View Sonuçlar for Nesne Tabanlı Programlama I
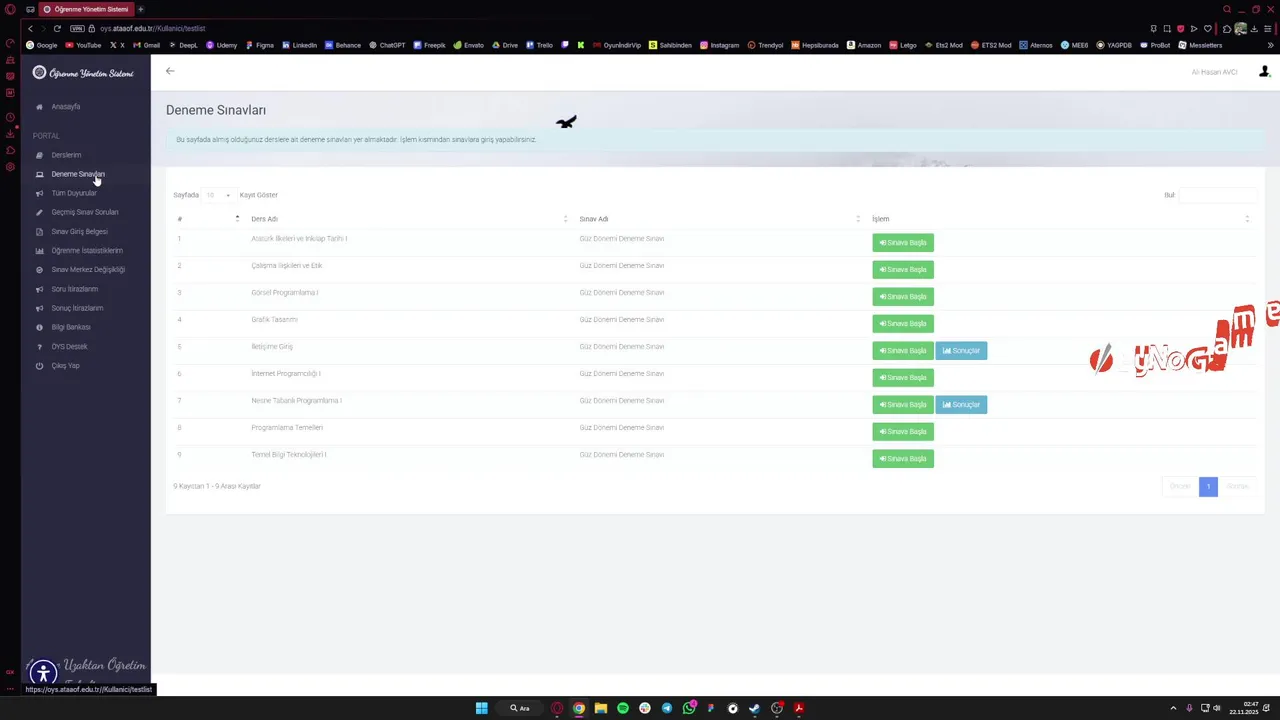This screenshot has height=720, width=1280. pyautogui.click(x=961, y=405)
